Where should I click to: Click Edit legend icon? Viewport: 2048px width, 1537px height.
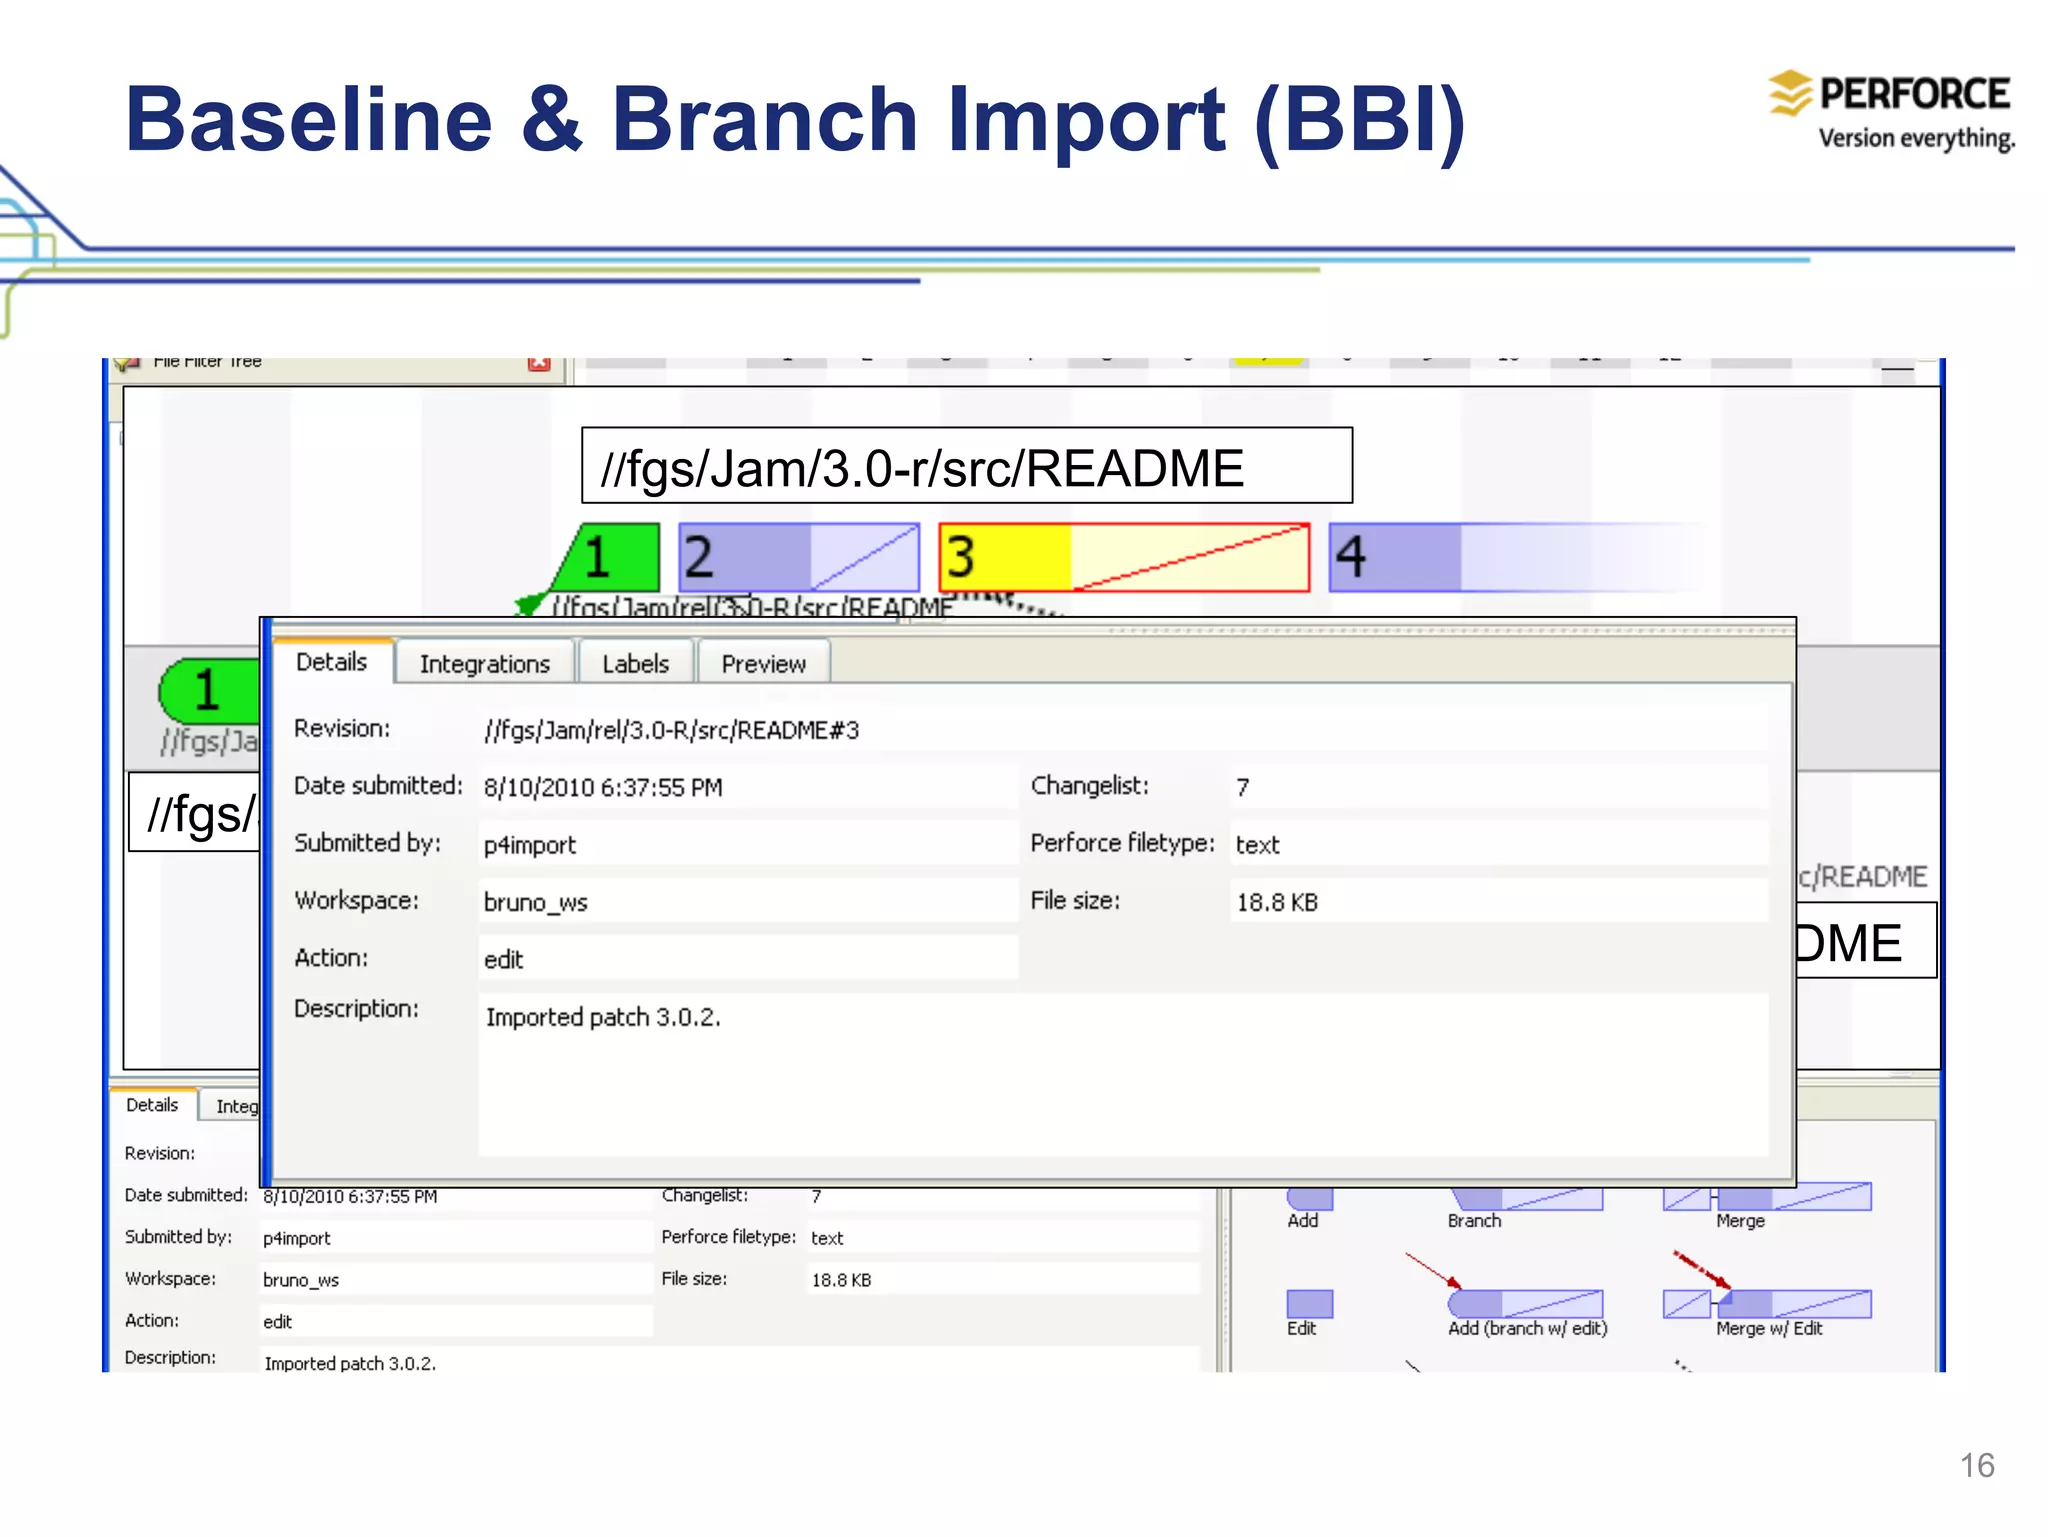click(x=1309, y=1304)
